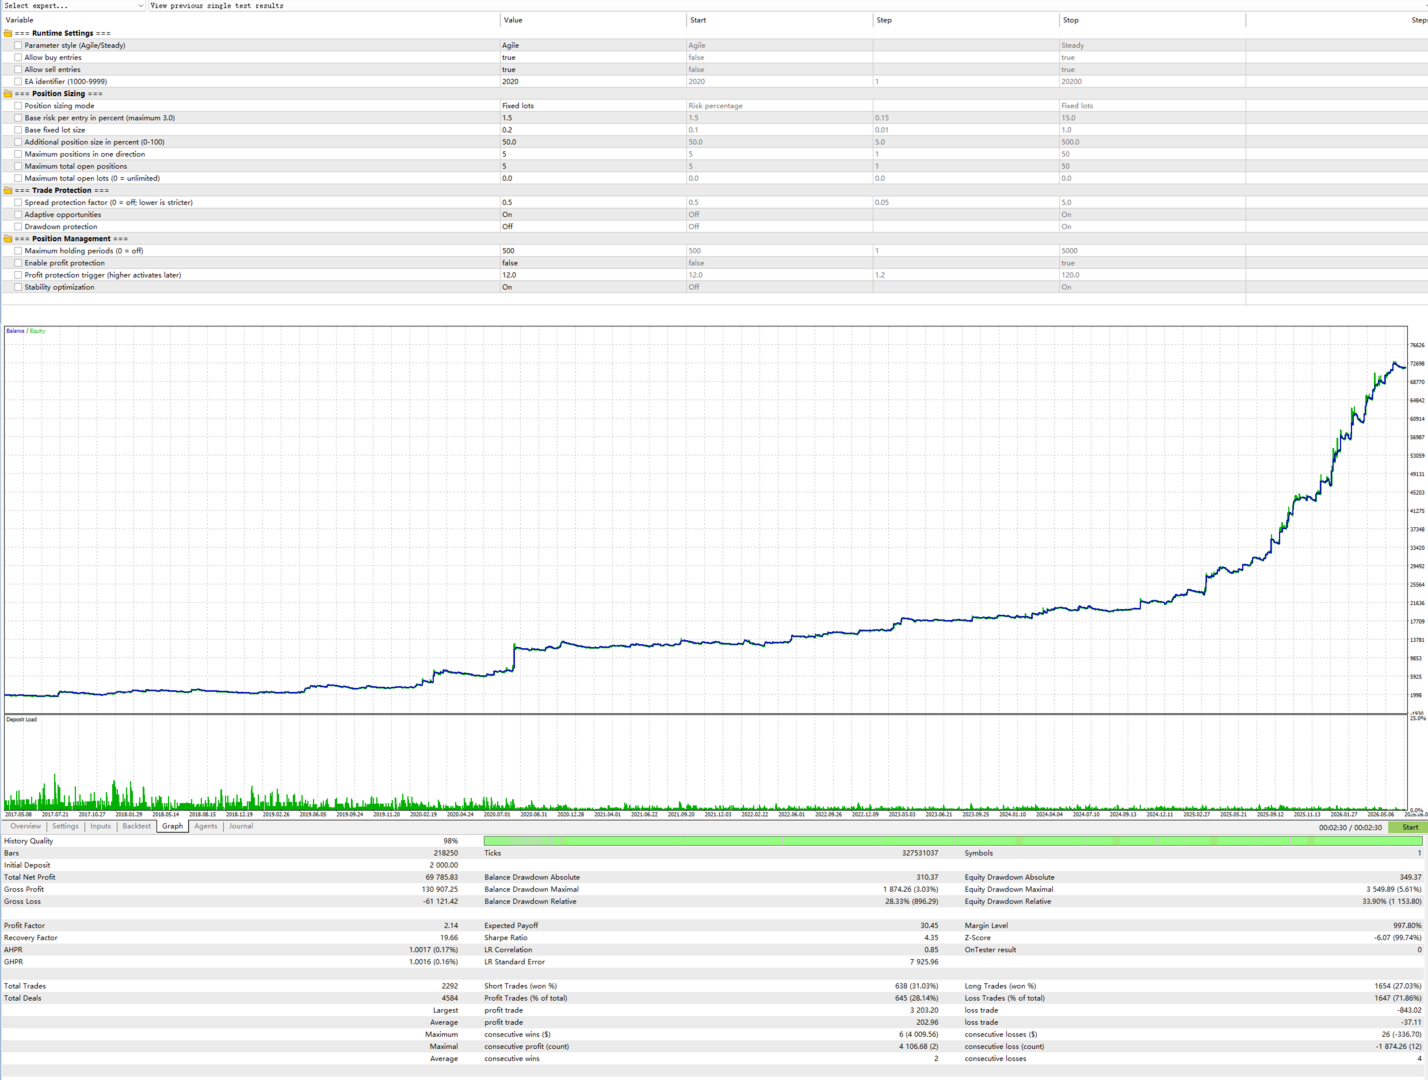Select the Base fixed lot size checkbox
Image resolution: width=1428 pixels, height=1080 pixels.
point(18,130)
